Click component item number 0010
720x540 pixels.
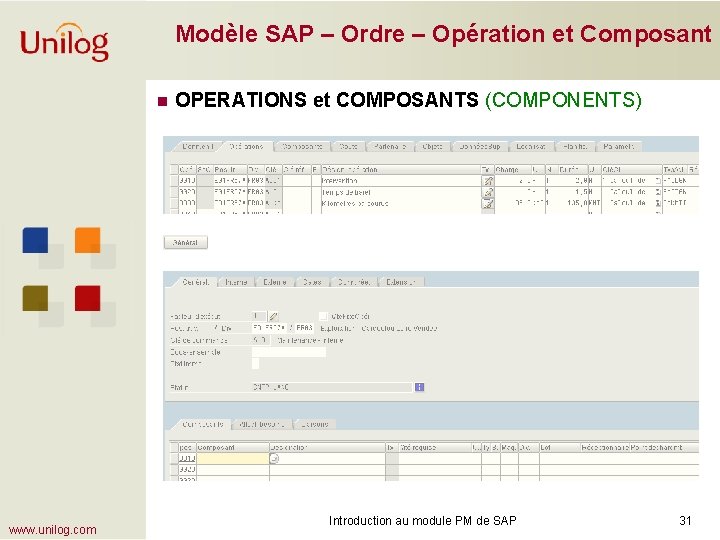click(187, 458)
